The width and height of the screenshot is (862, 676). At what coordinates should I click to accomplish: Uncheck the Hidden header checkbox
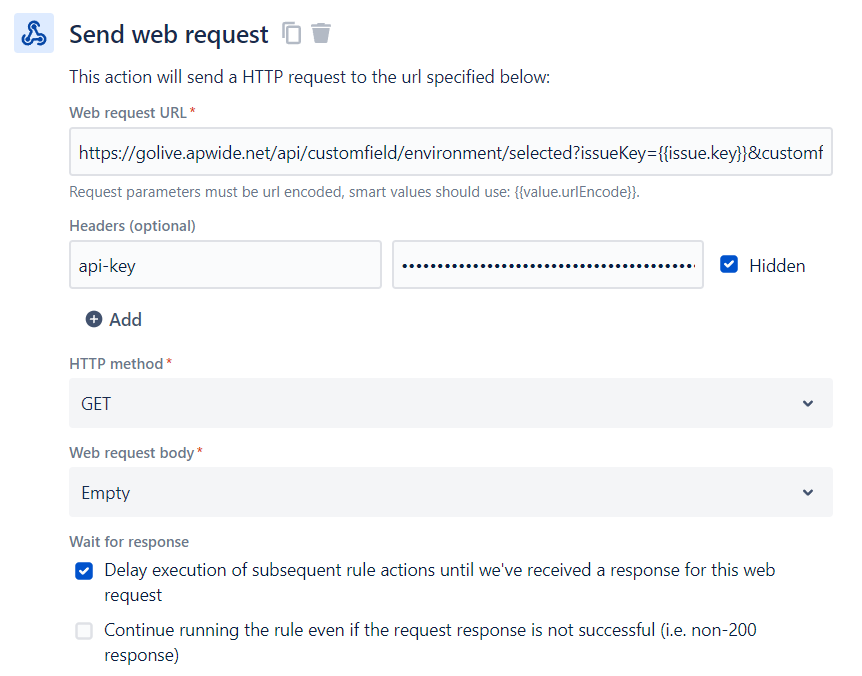[730, 265]
